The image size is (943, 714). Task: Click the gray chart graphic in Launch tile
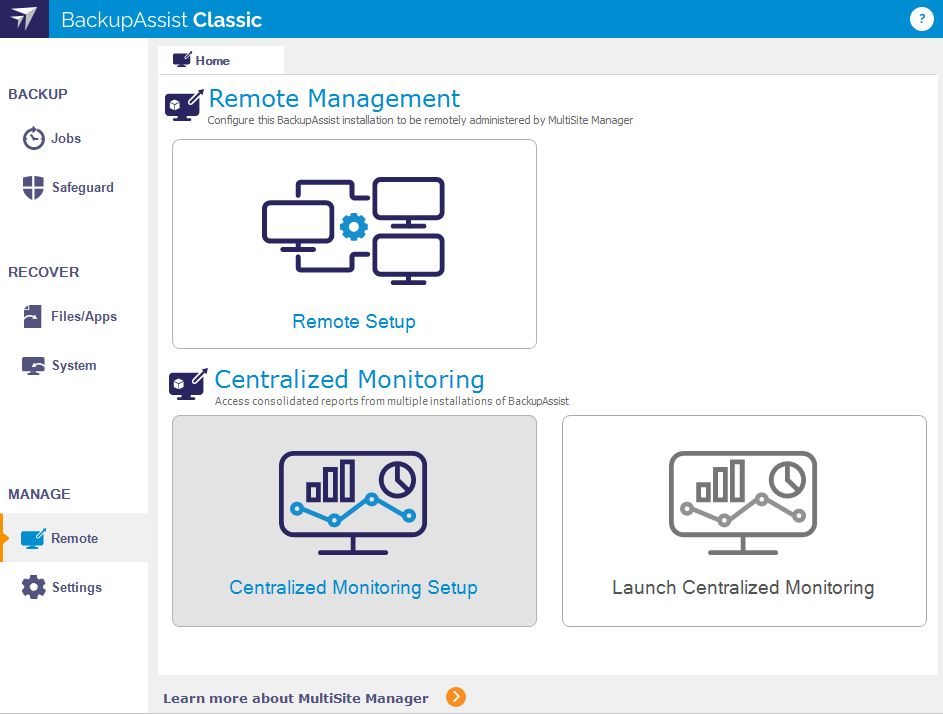tap(743, 503)
